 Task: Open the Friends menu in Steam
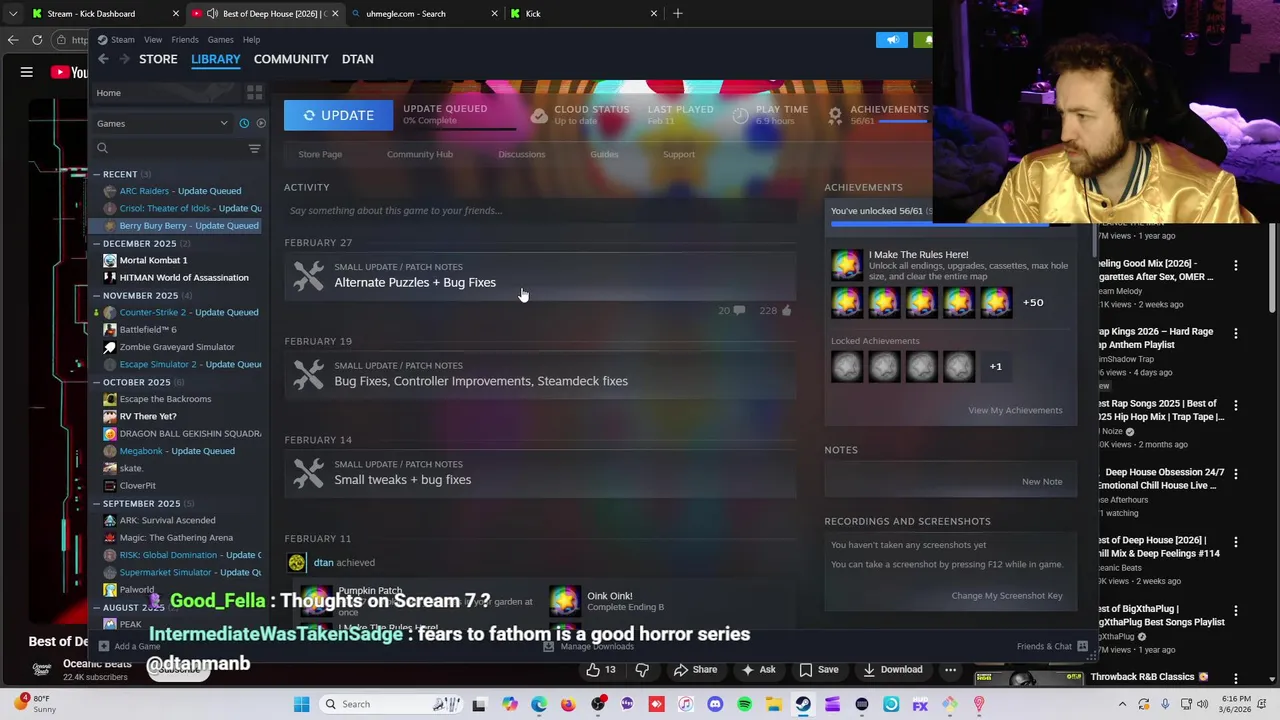click(184, 40)
